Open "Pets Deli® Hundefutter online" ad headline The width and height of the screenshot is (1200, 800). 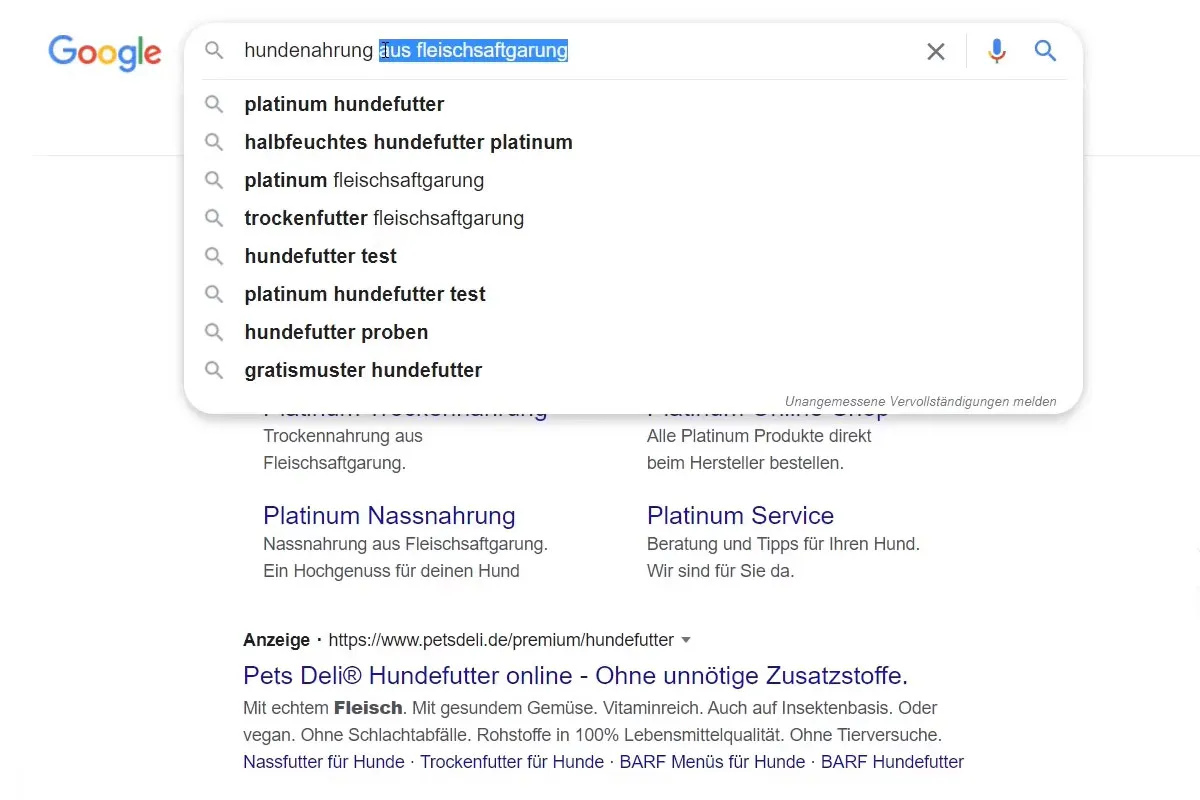(x=575, y=675)
